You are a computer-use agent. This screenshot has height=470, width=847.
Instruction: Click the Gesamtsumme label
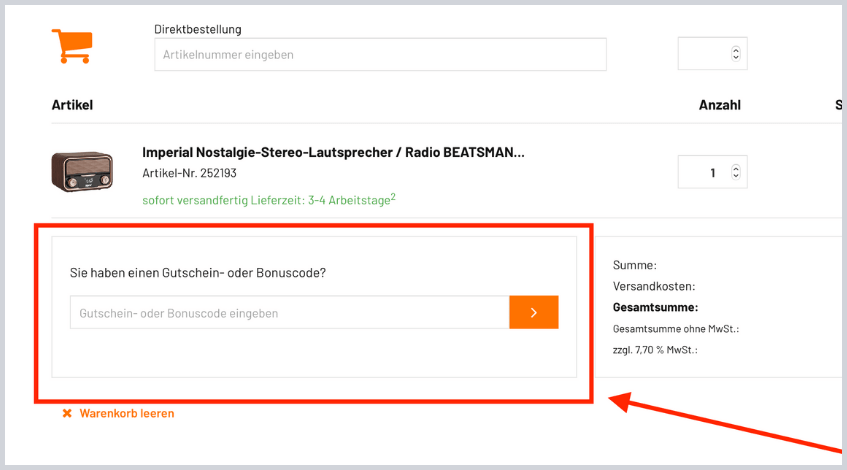tap(655, 307)
